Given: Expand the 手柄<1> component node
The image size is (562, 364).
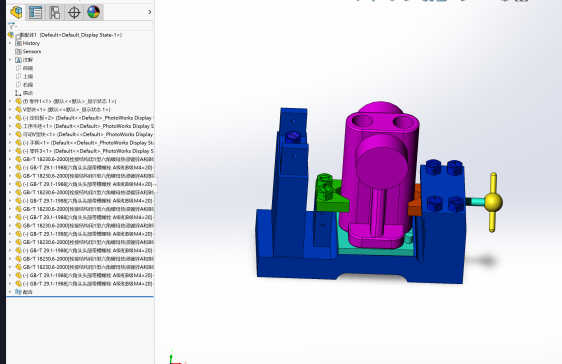Looking at the screenshot, I should [x=10, y=143].
